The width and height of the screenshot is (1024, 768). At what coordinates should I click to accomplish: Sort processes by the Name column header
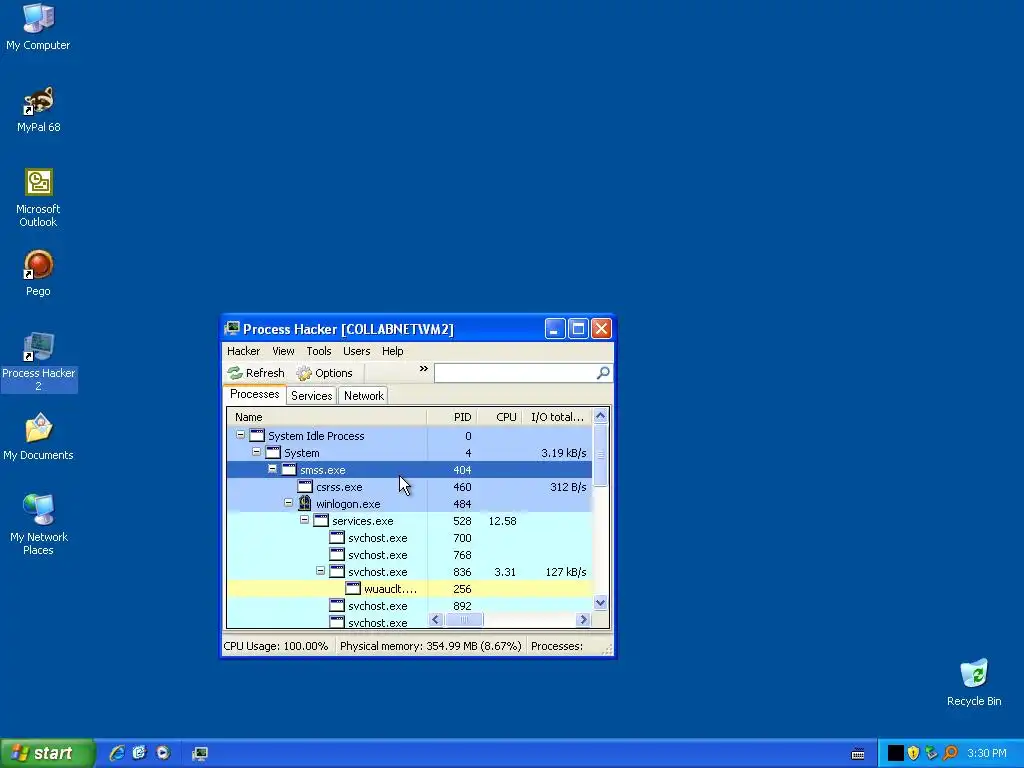(327, 417)
